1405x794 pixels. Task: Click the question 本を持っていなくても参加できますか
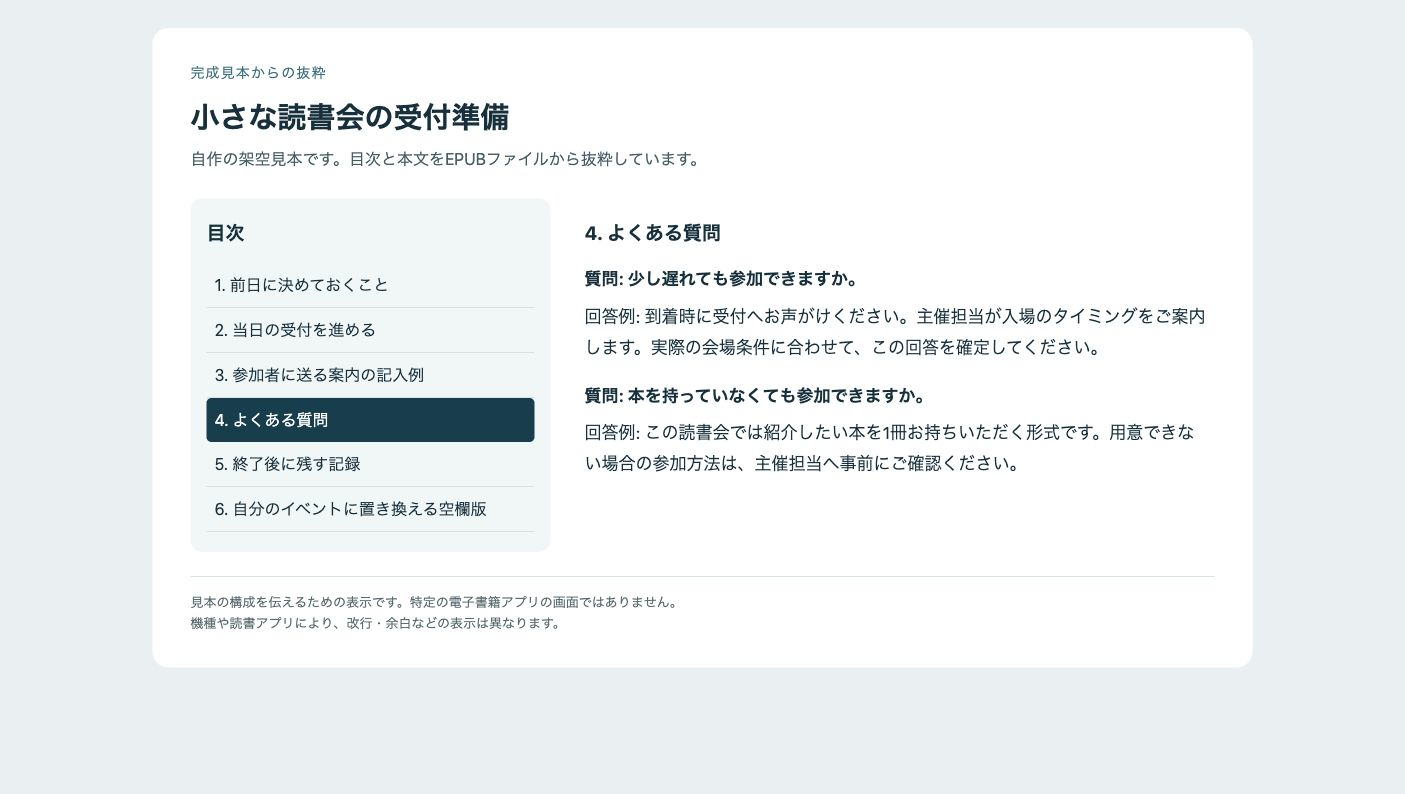click(756, 395)
